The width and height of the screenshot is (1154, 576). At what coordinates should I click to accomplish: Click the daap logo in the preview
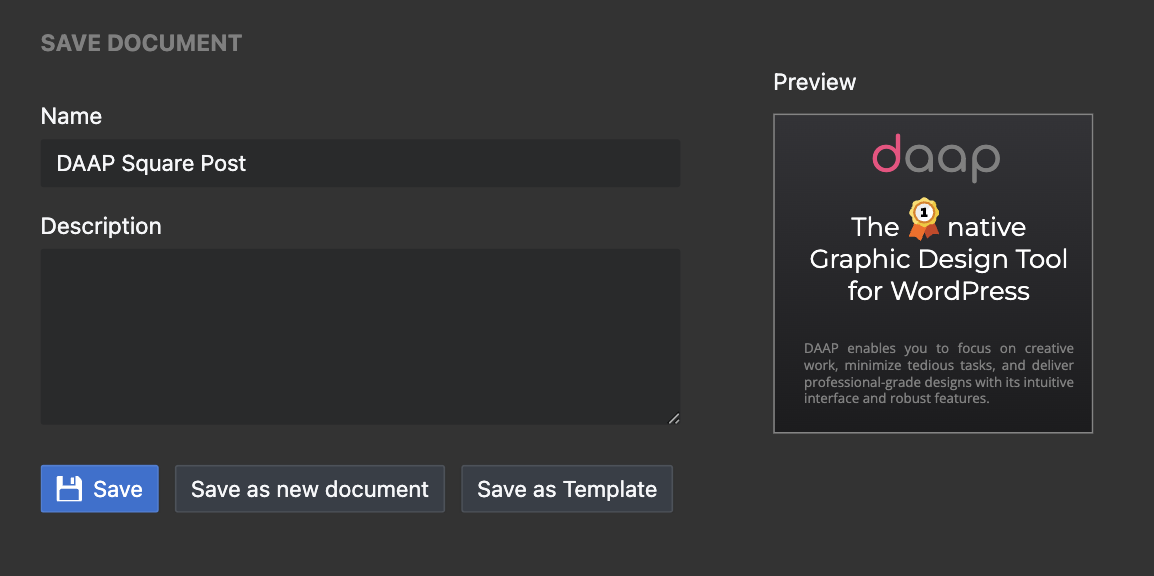[x=935, y=157]
